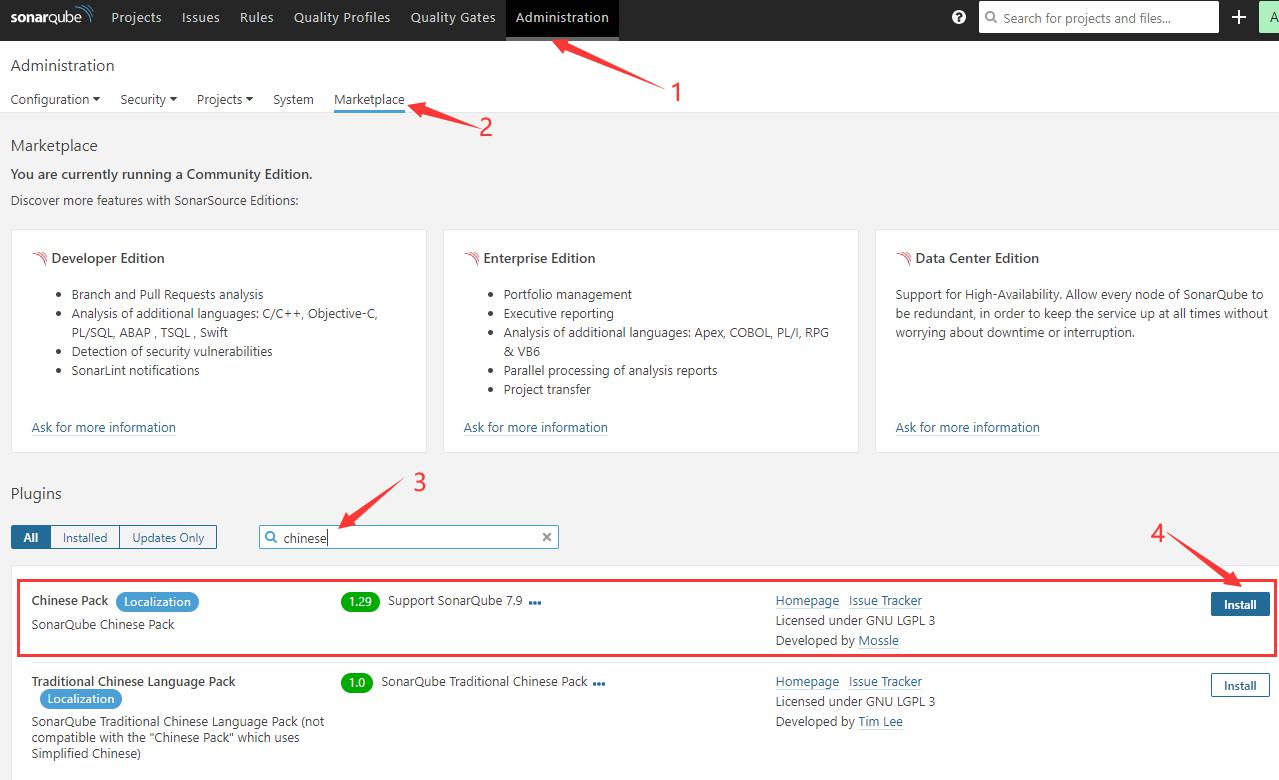Click 'SonarQube Chinese Pack' description text
Screen dimensions: 1279x780
click(103, 624)
